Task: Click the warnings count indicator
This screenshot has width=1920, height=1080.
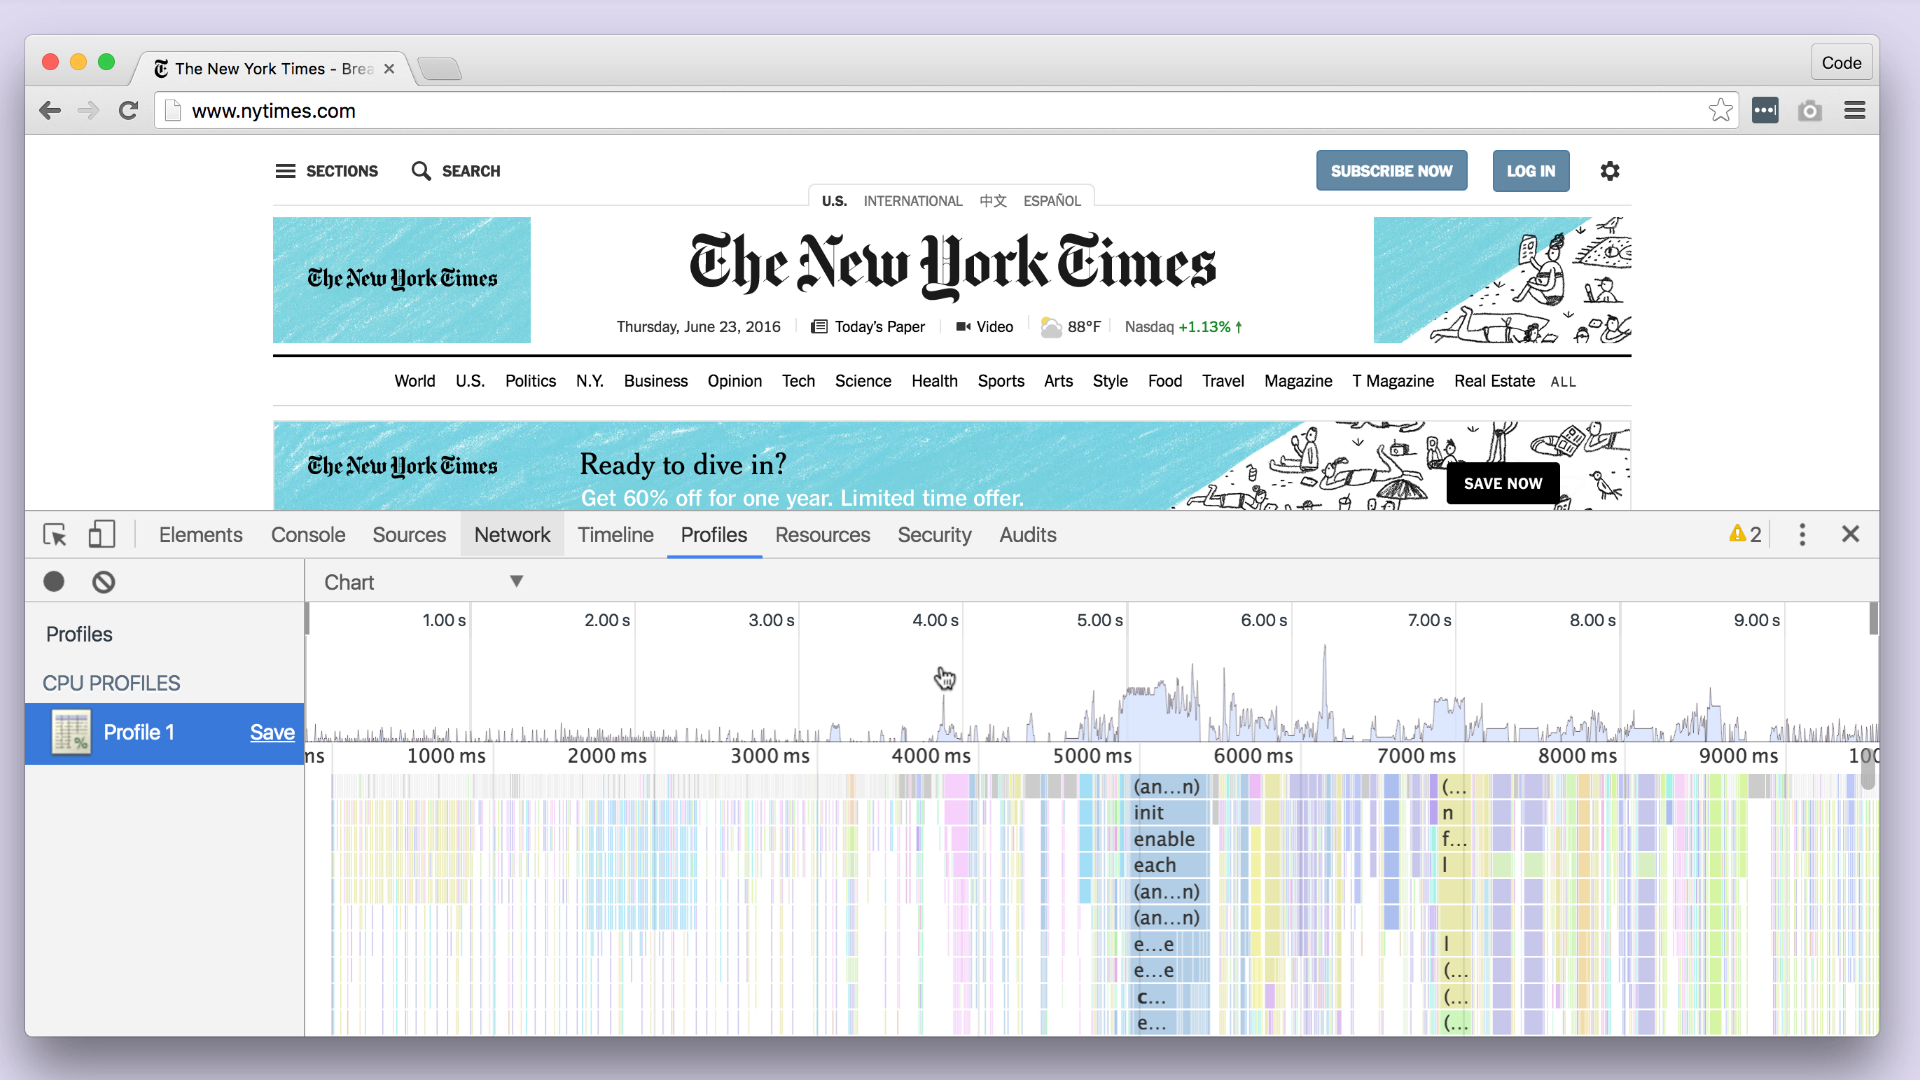Action: (1746, 534)
